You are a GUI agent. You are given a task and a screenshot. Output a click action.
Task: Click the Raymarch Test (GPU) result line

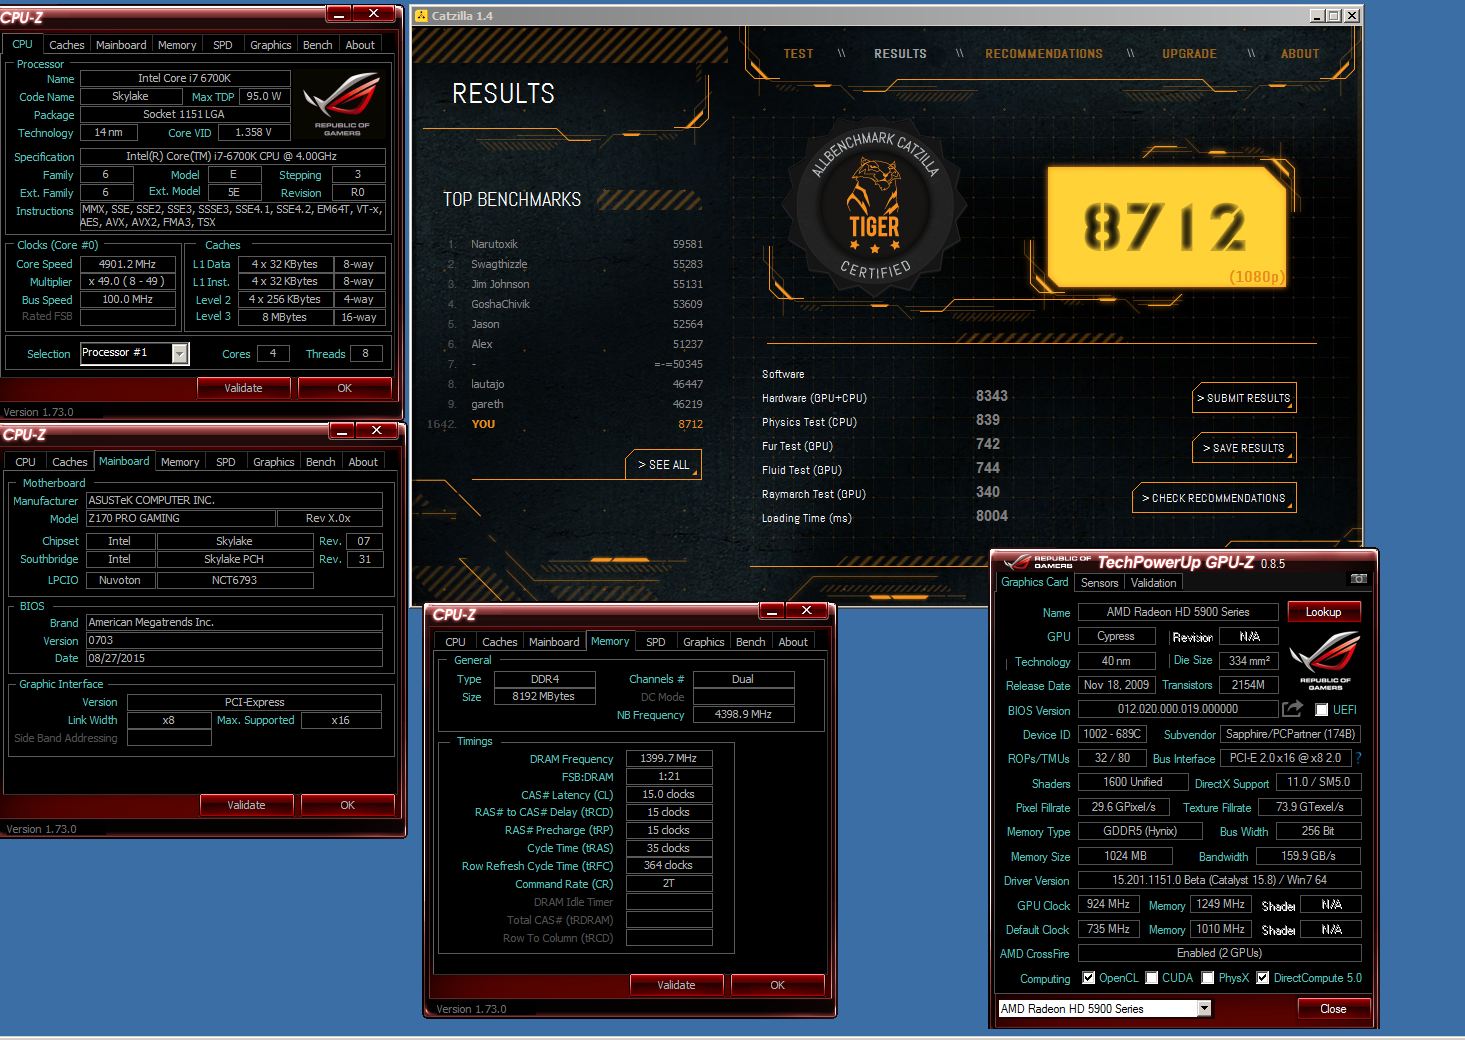[x=881, y=493]
